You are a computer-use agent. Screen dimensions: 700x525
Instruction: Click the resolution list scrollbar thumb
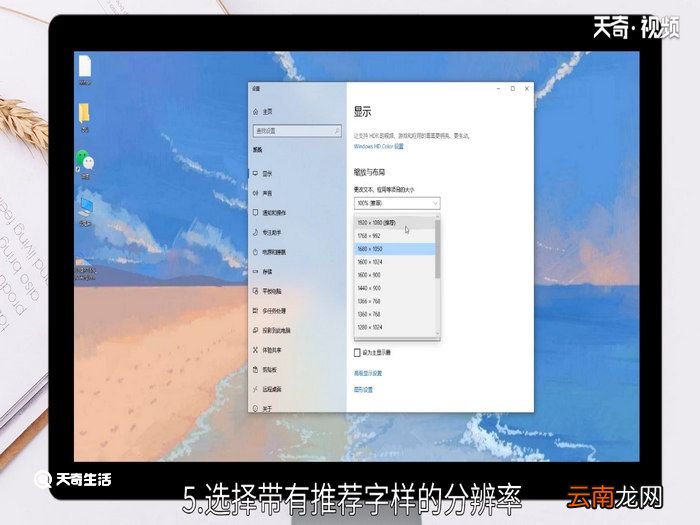pyautogui.click(x=438, y=249)
